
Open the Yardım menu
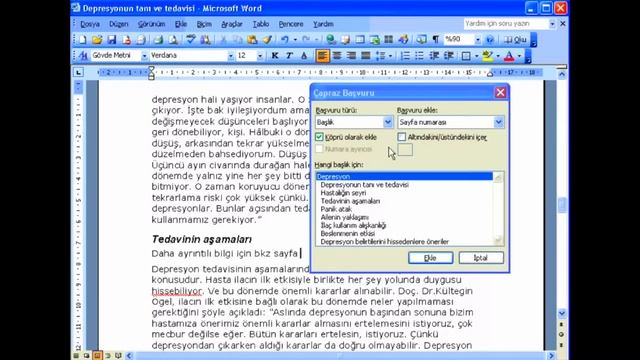[x=323, y=24]
